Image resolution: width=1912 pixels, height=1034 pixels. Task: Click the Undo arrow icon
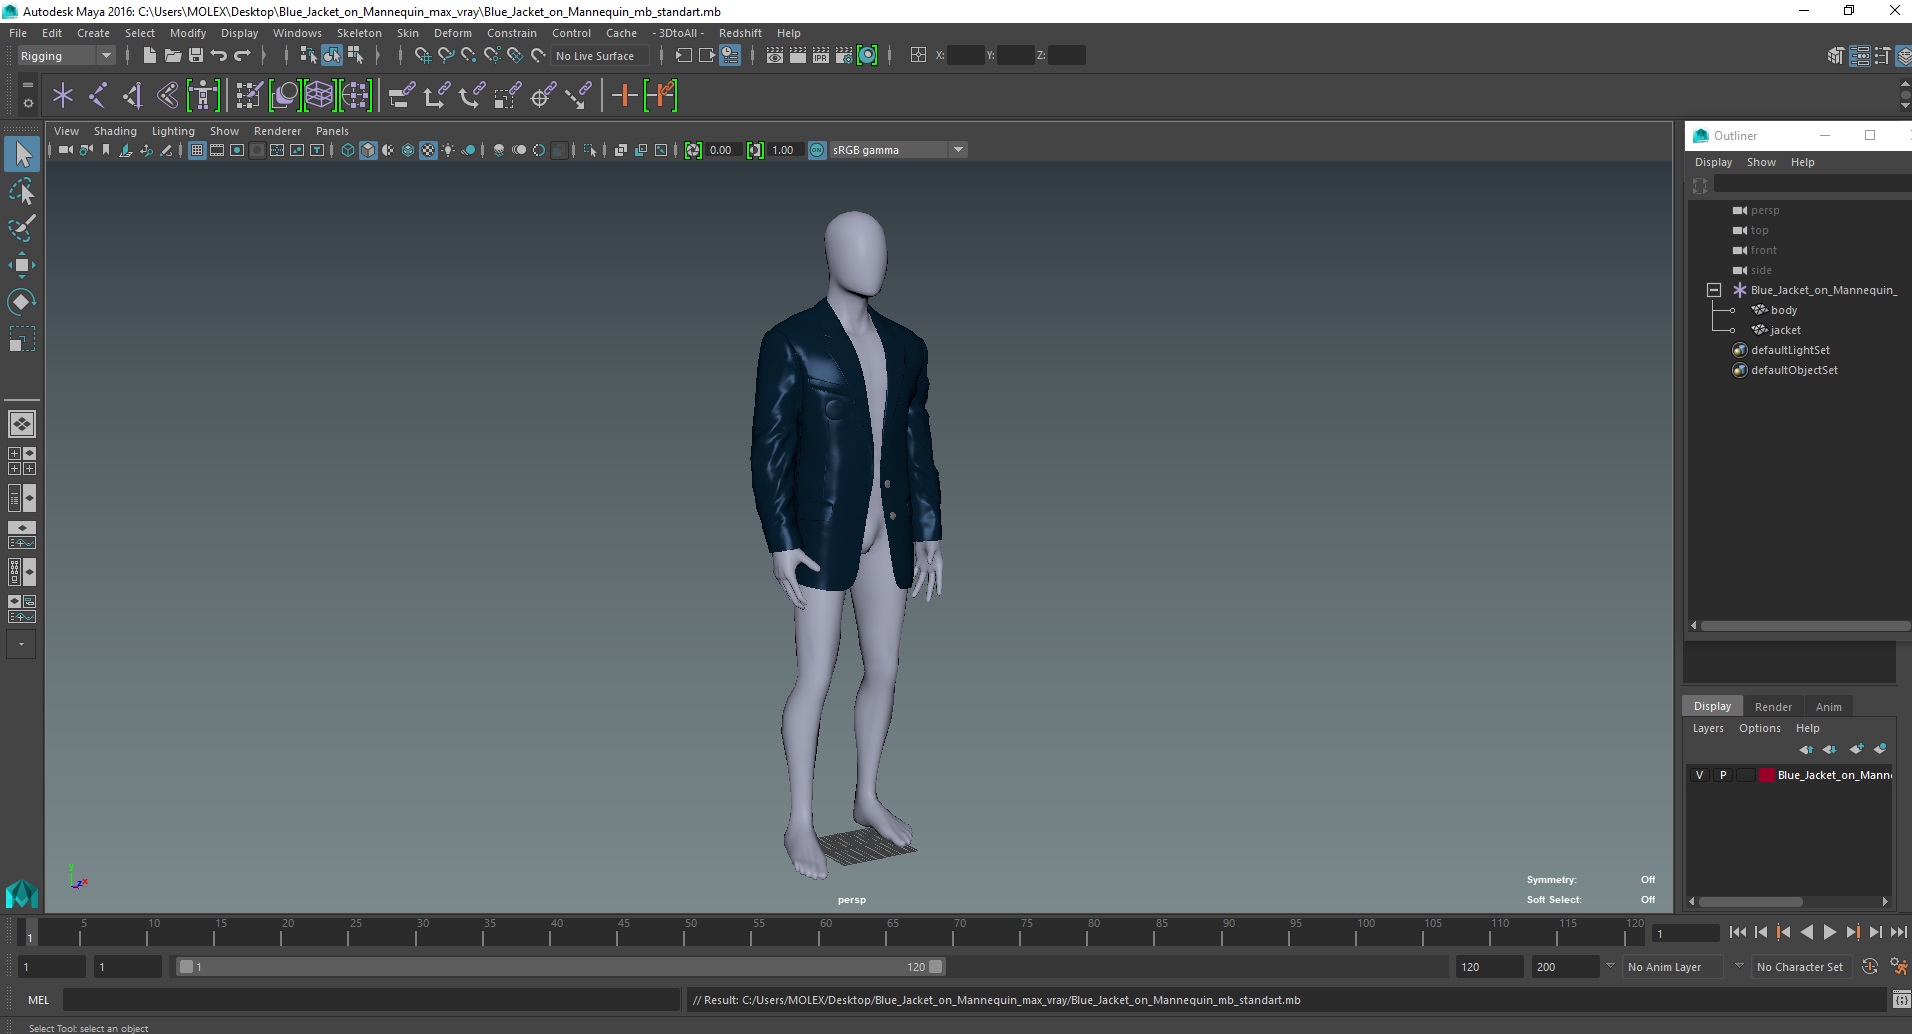(219, 56)
